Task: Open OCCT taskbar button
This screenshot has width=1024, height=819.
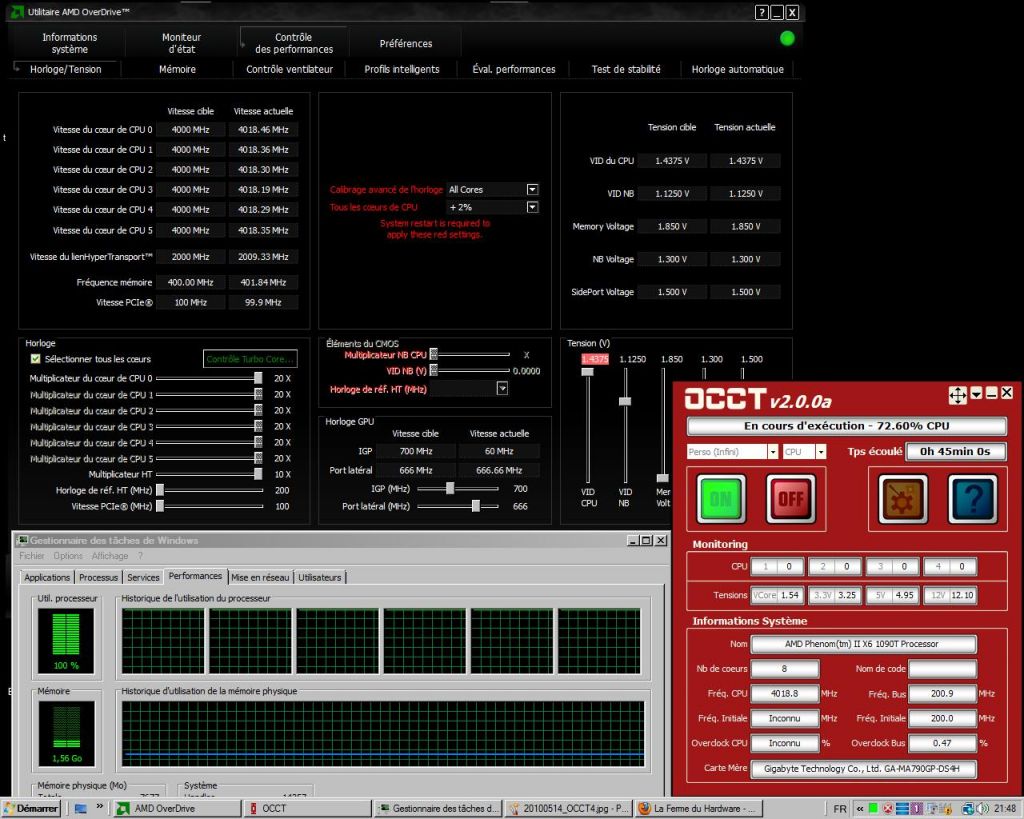Action: (307, 809)
